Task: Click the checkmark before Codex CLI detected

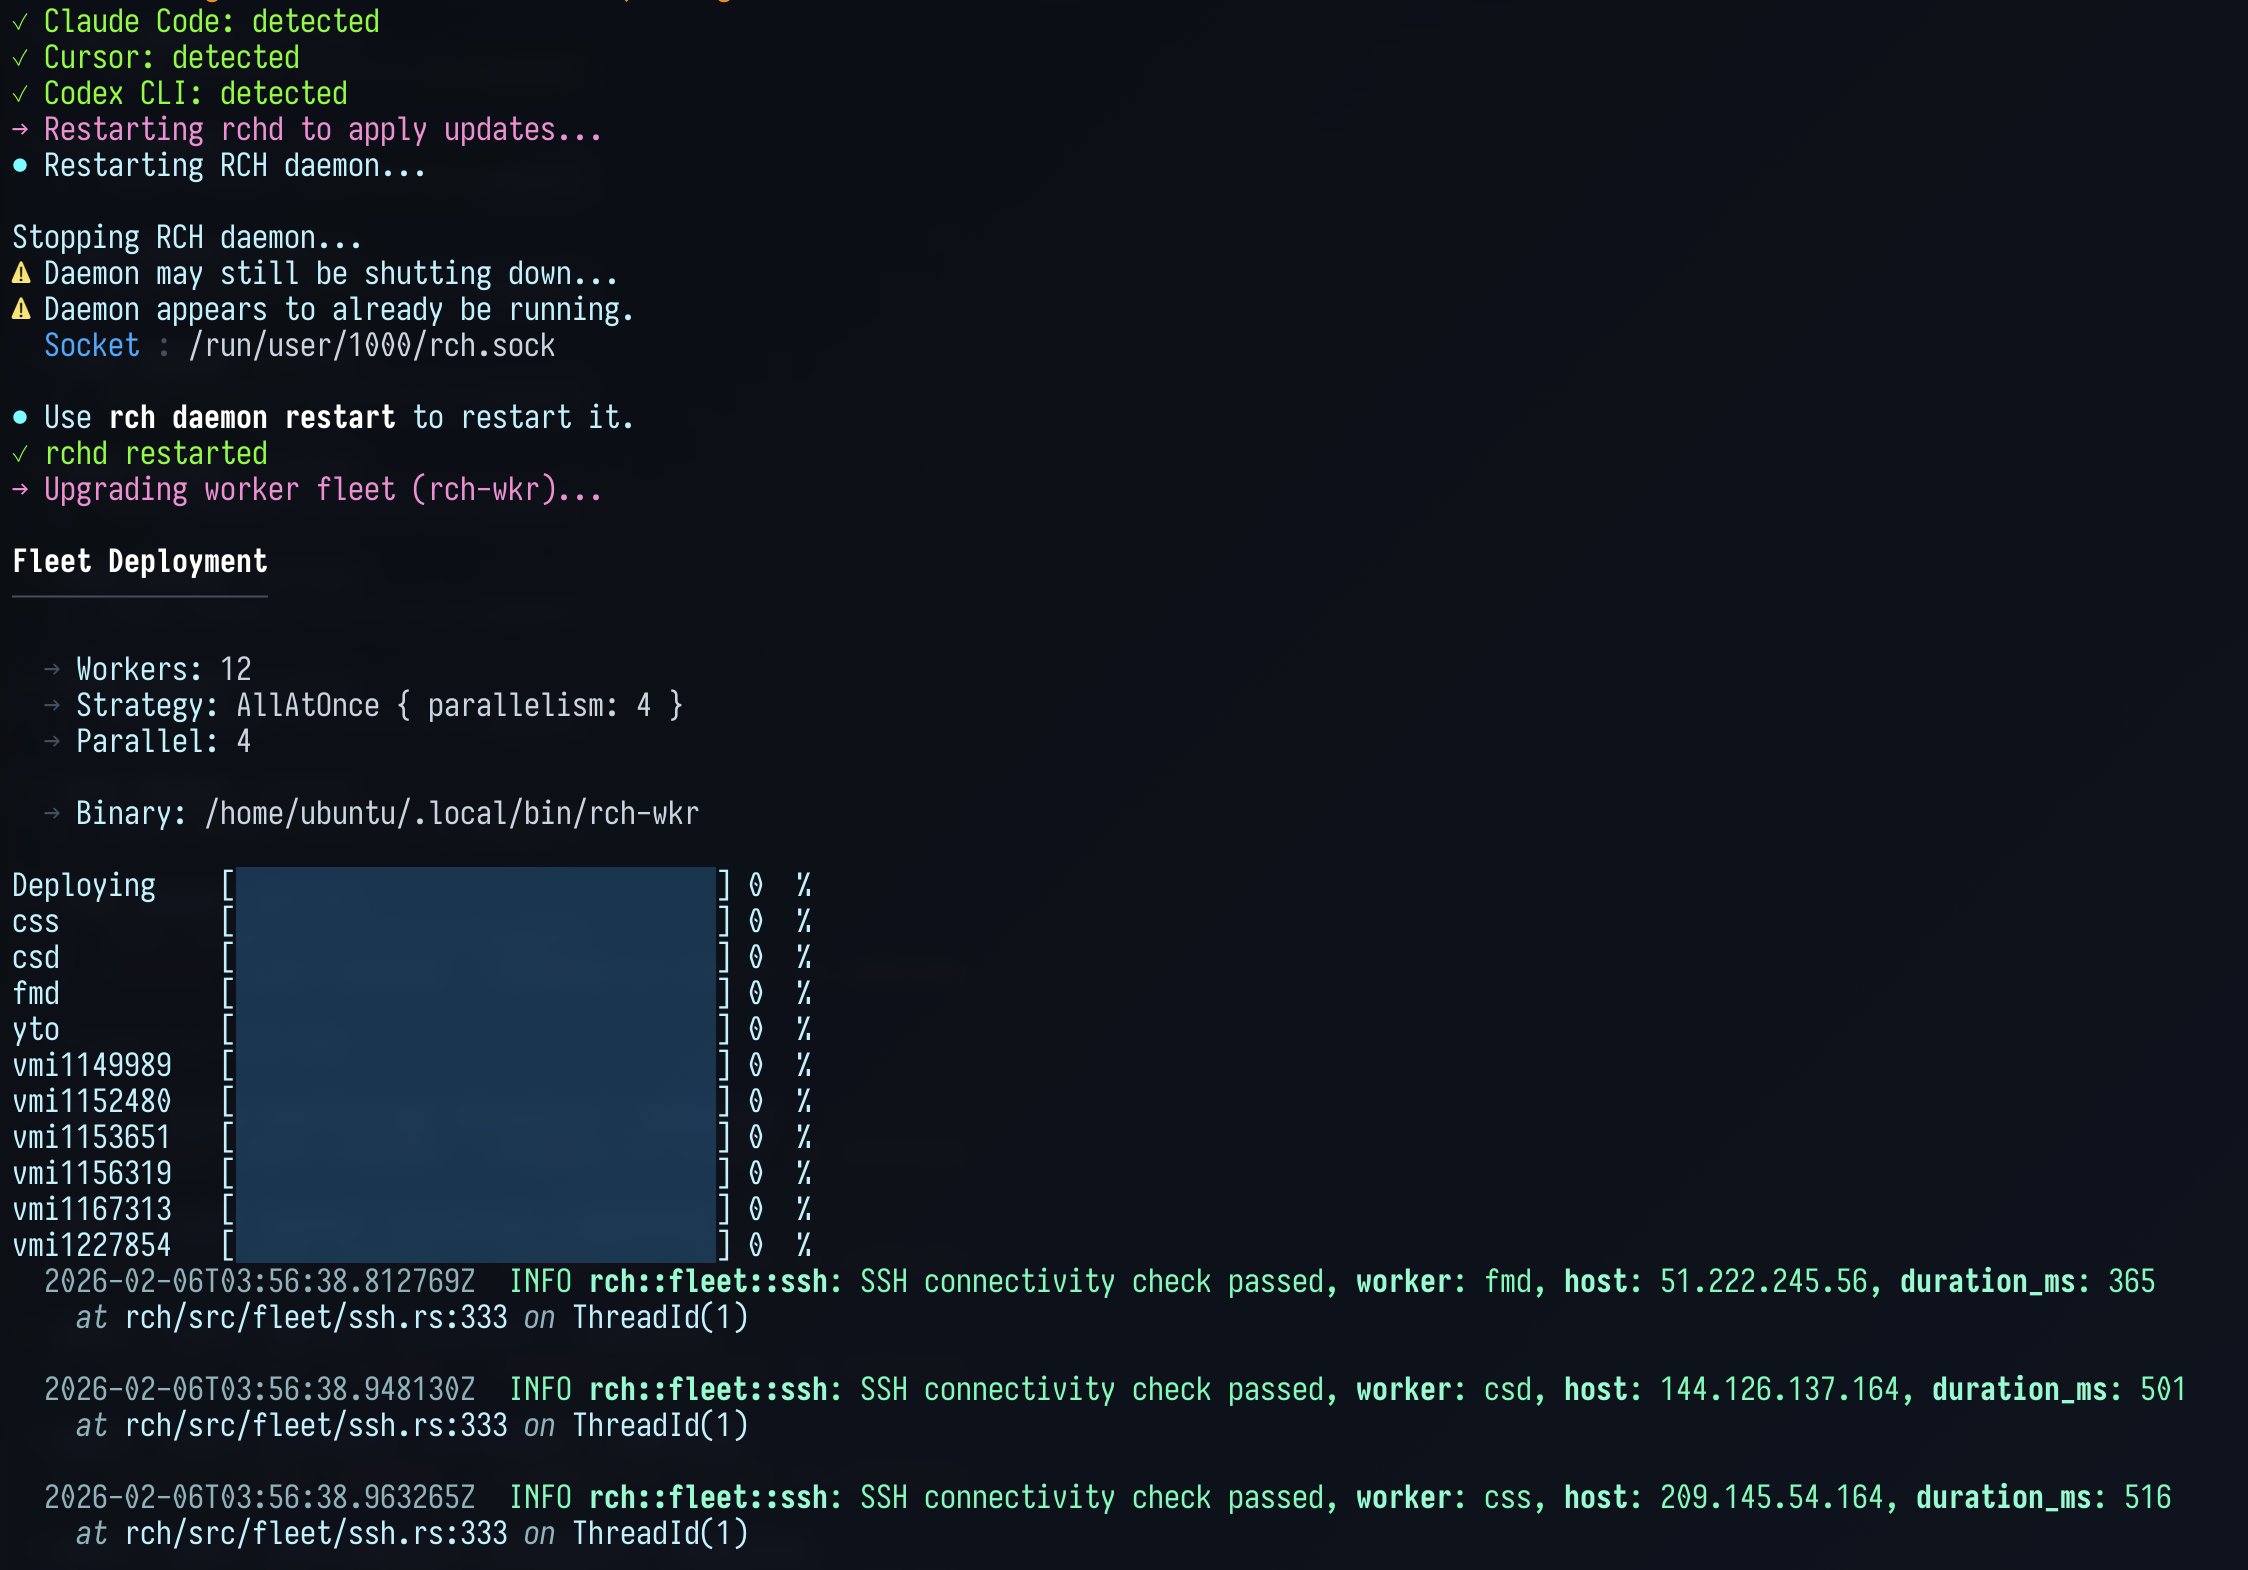Action: tap(20, 94)
